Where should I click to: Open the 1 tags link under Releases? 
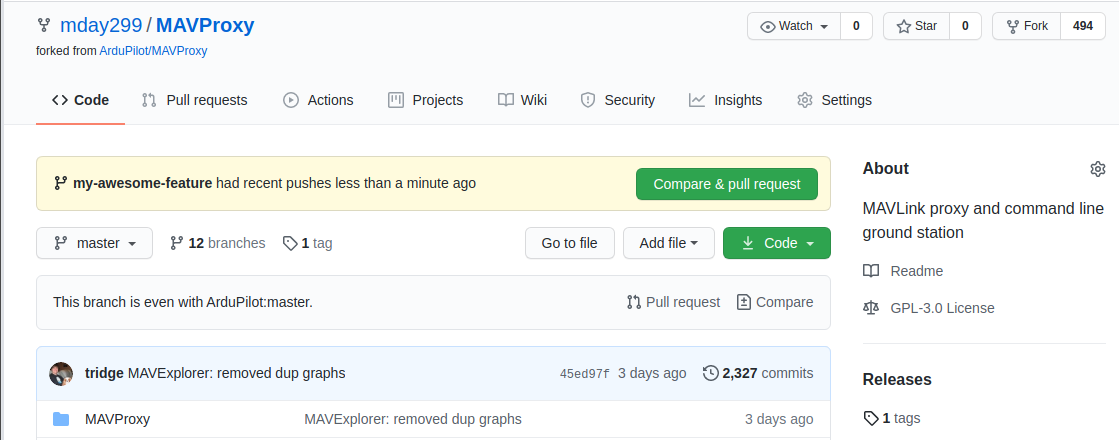[x=891, y=418]
